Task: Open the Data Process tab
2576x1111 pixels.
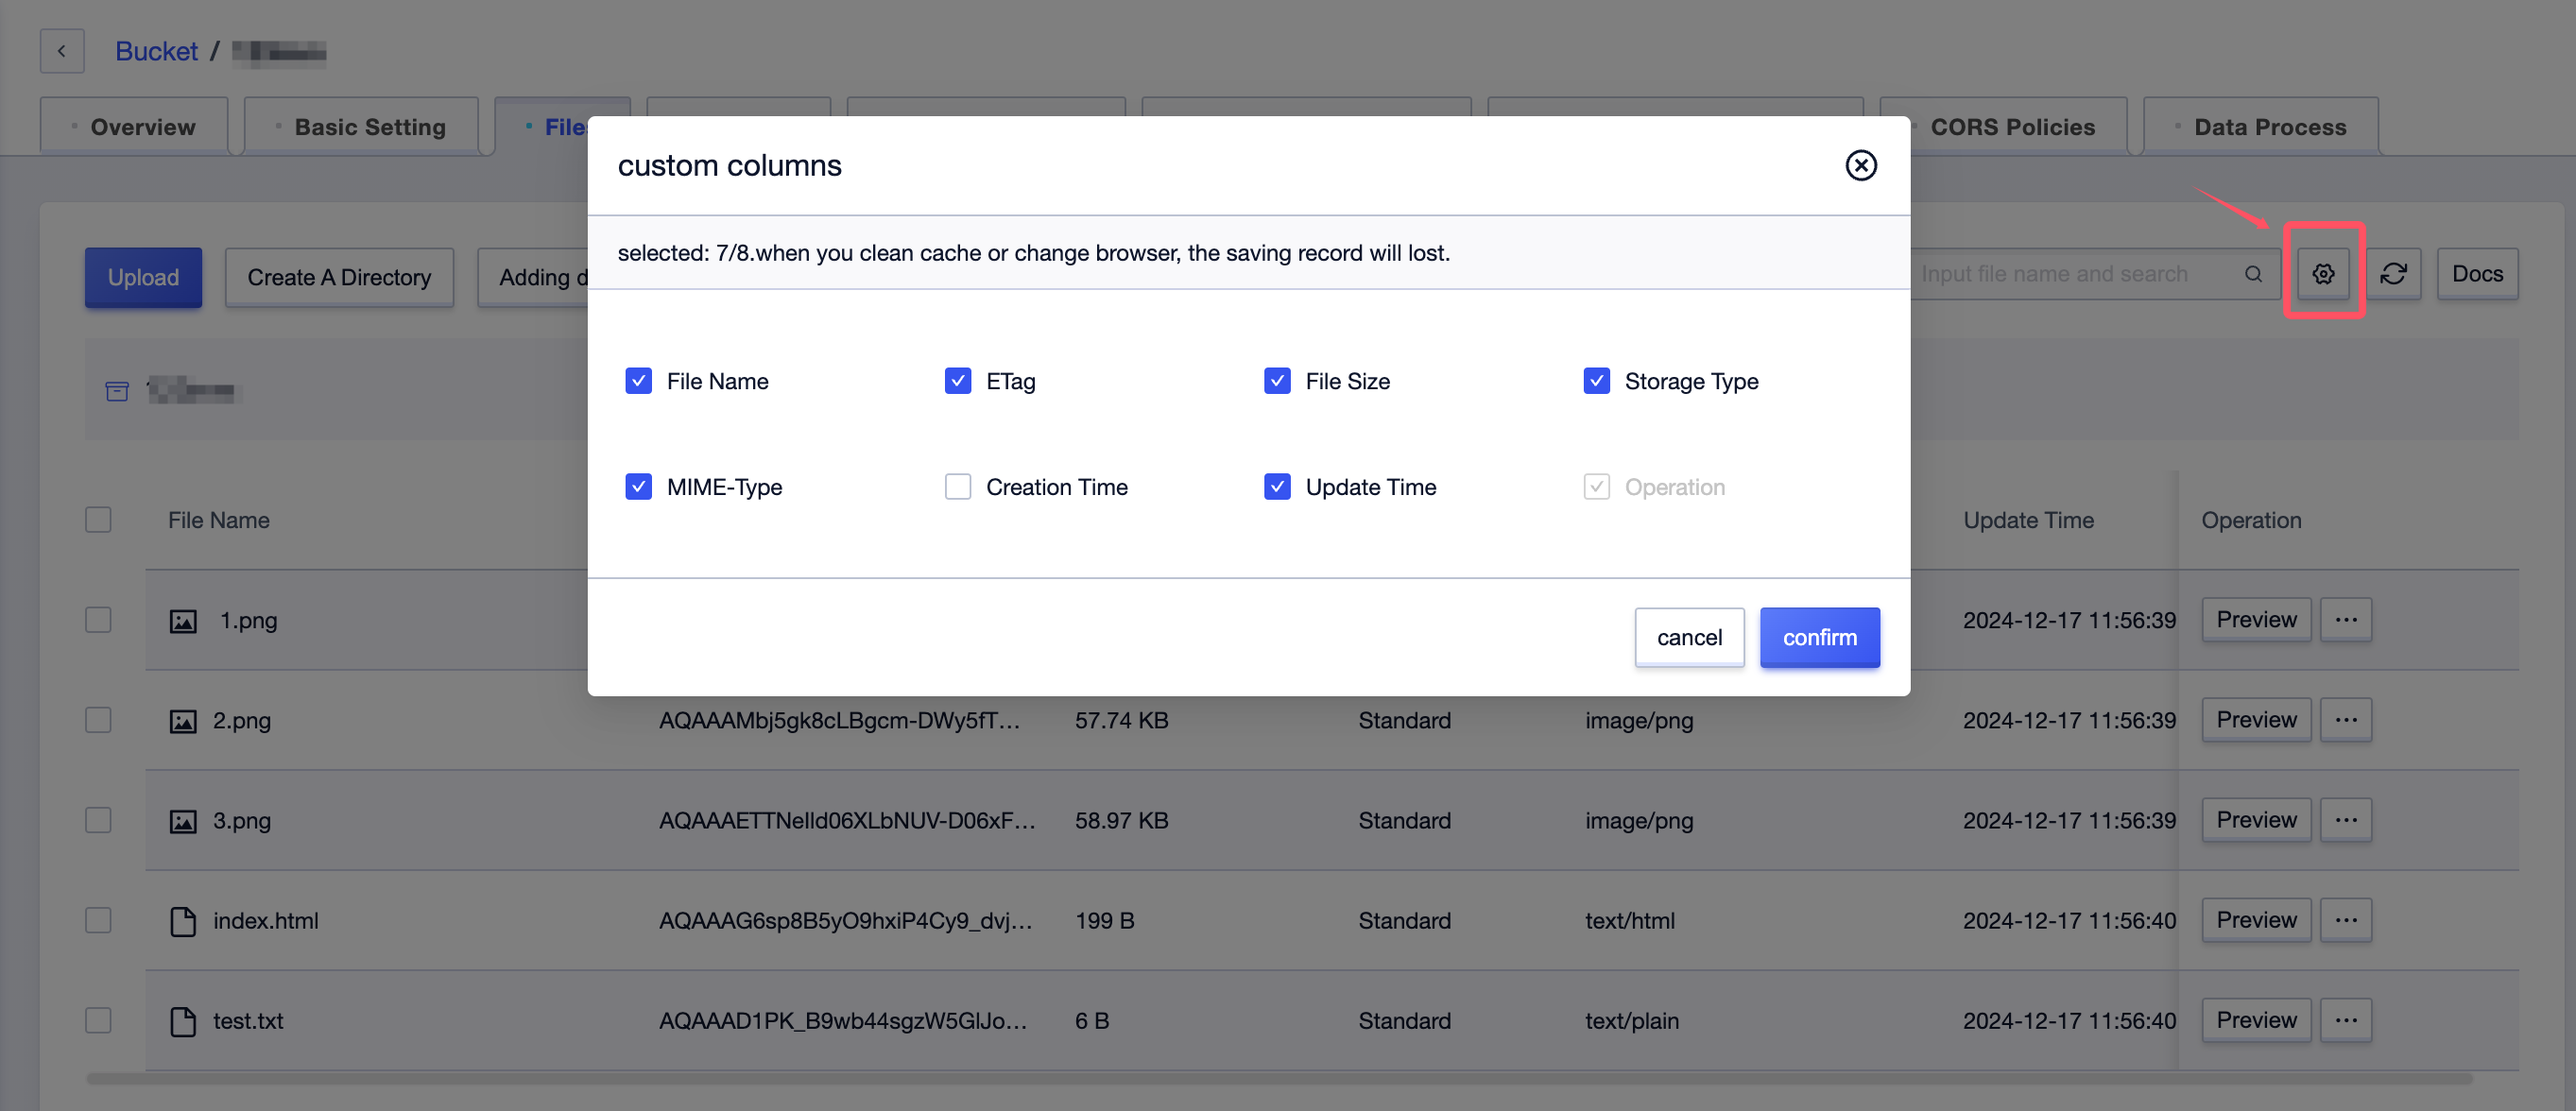Action: click(x=2261, y=127)
